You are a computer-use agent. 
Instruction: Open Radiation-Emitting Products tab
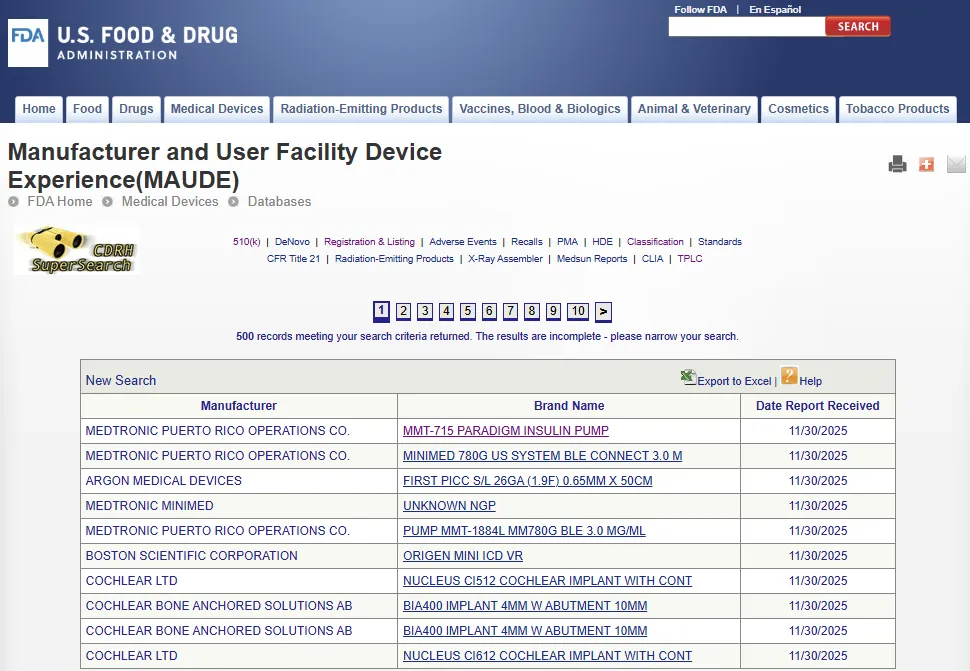[x=361, y=109]
